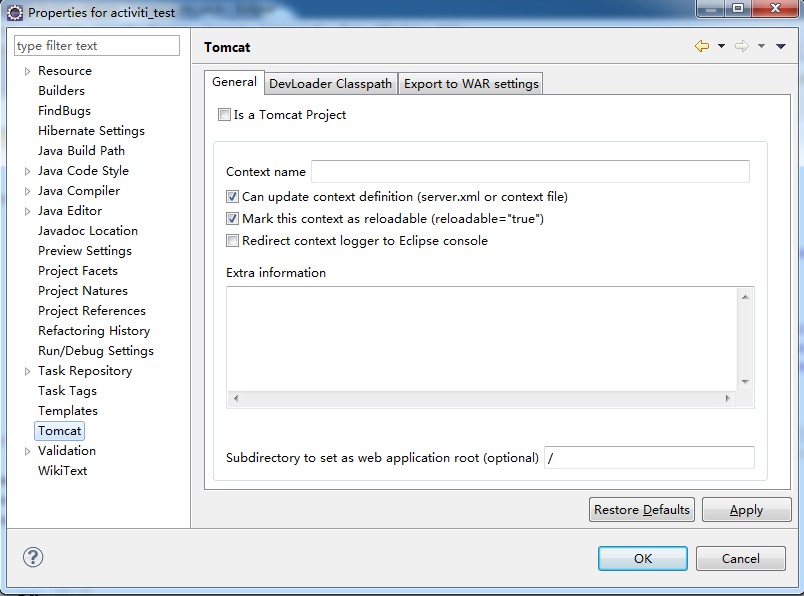Select Java Editor in the tree
The height and width of the screenshot is (596, 804).
coord(70,211)
